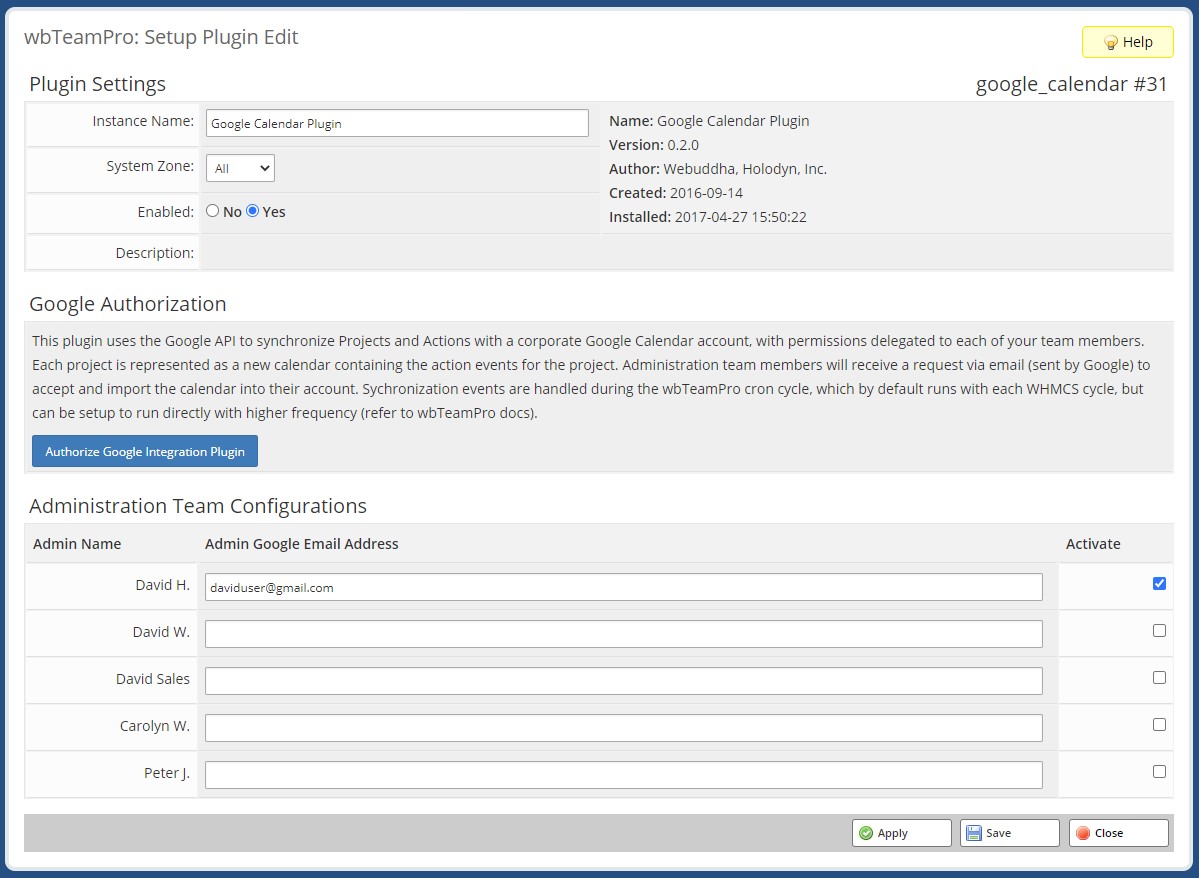Click Authorize Google Integration Plugin
The image size is (1199, 878).
tap(144, 451)
